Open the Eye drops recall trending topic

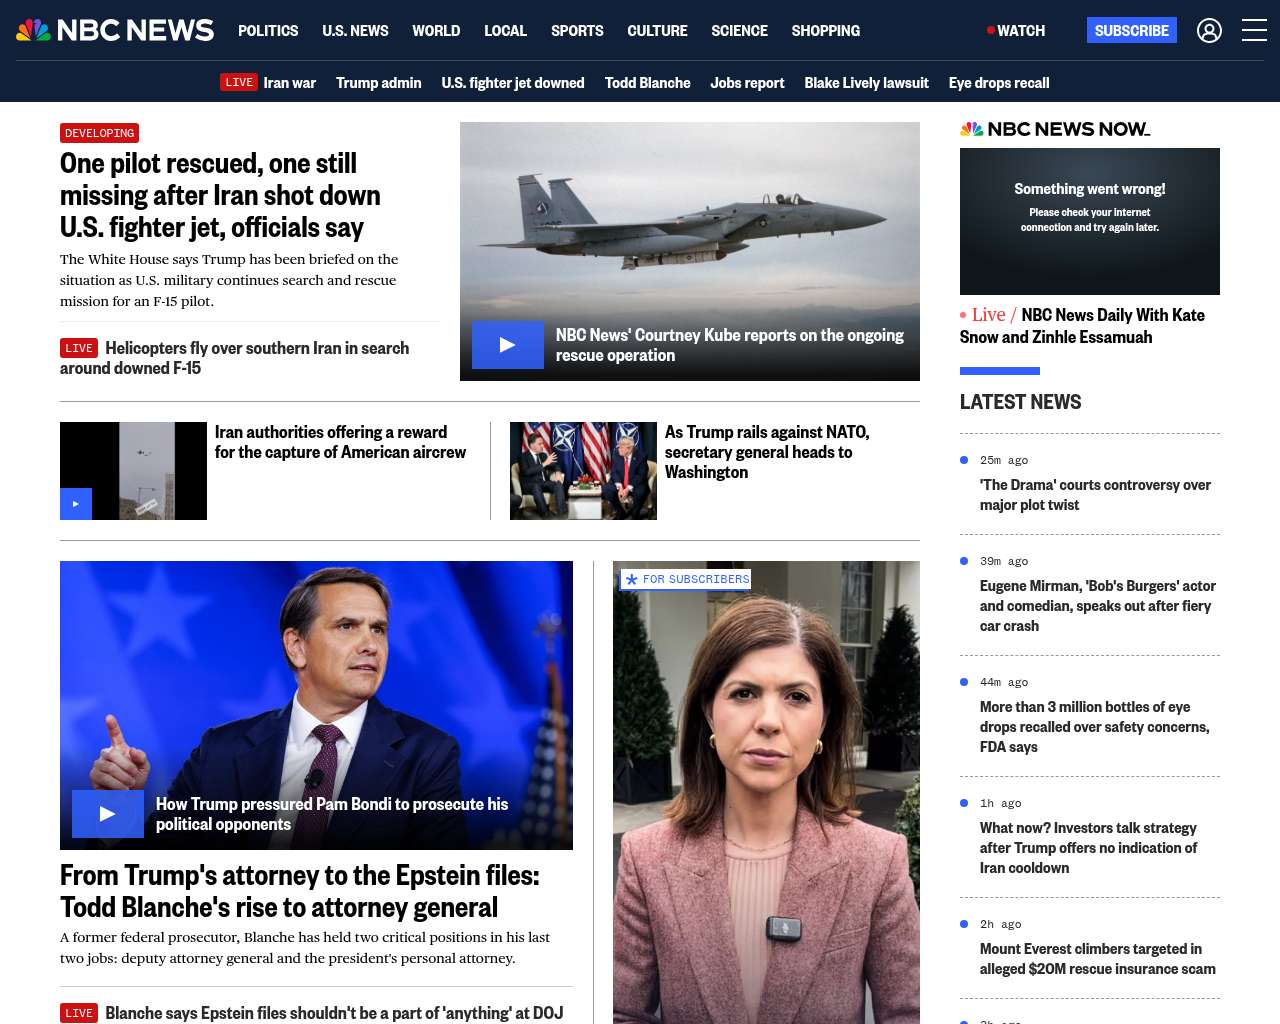(998, 83)
